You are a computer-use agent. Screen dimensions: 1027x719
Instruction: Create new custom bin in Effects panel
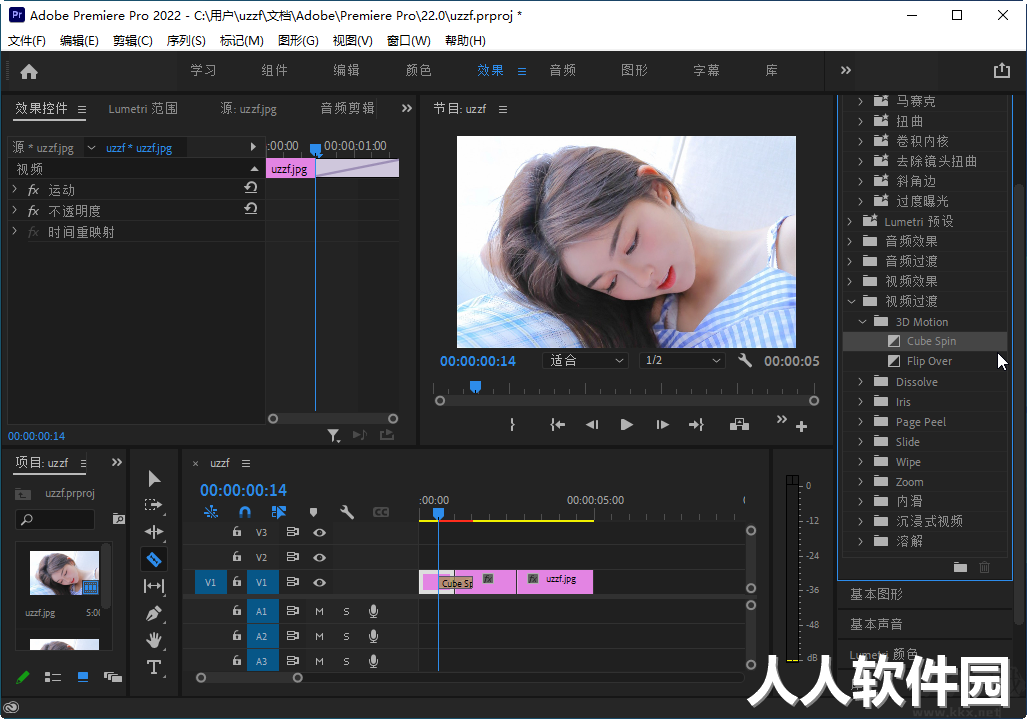(960, 567)
